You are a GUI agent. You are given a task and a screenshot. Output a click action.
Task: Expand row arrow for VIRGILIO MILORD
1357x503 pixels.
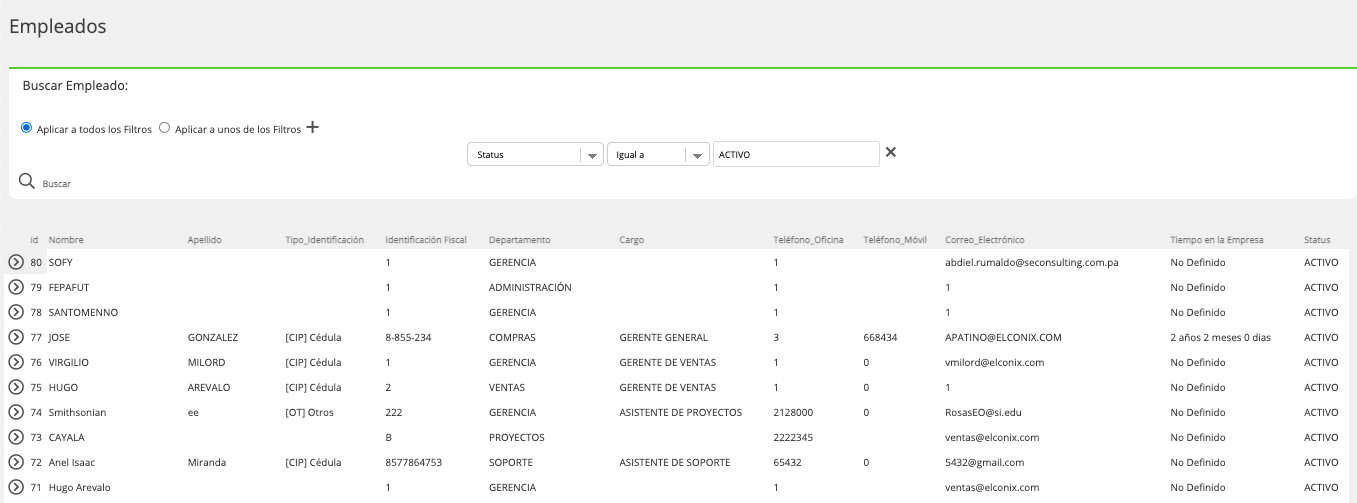click(16, 362)
